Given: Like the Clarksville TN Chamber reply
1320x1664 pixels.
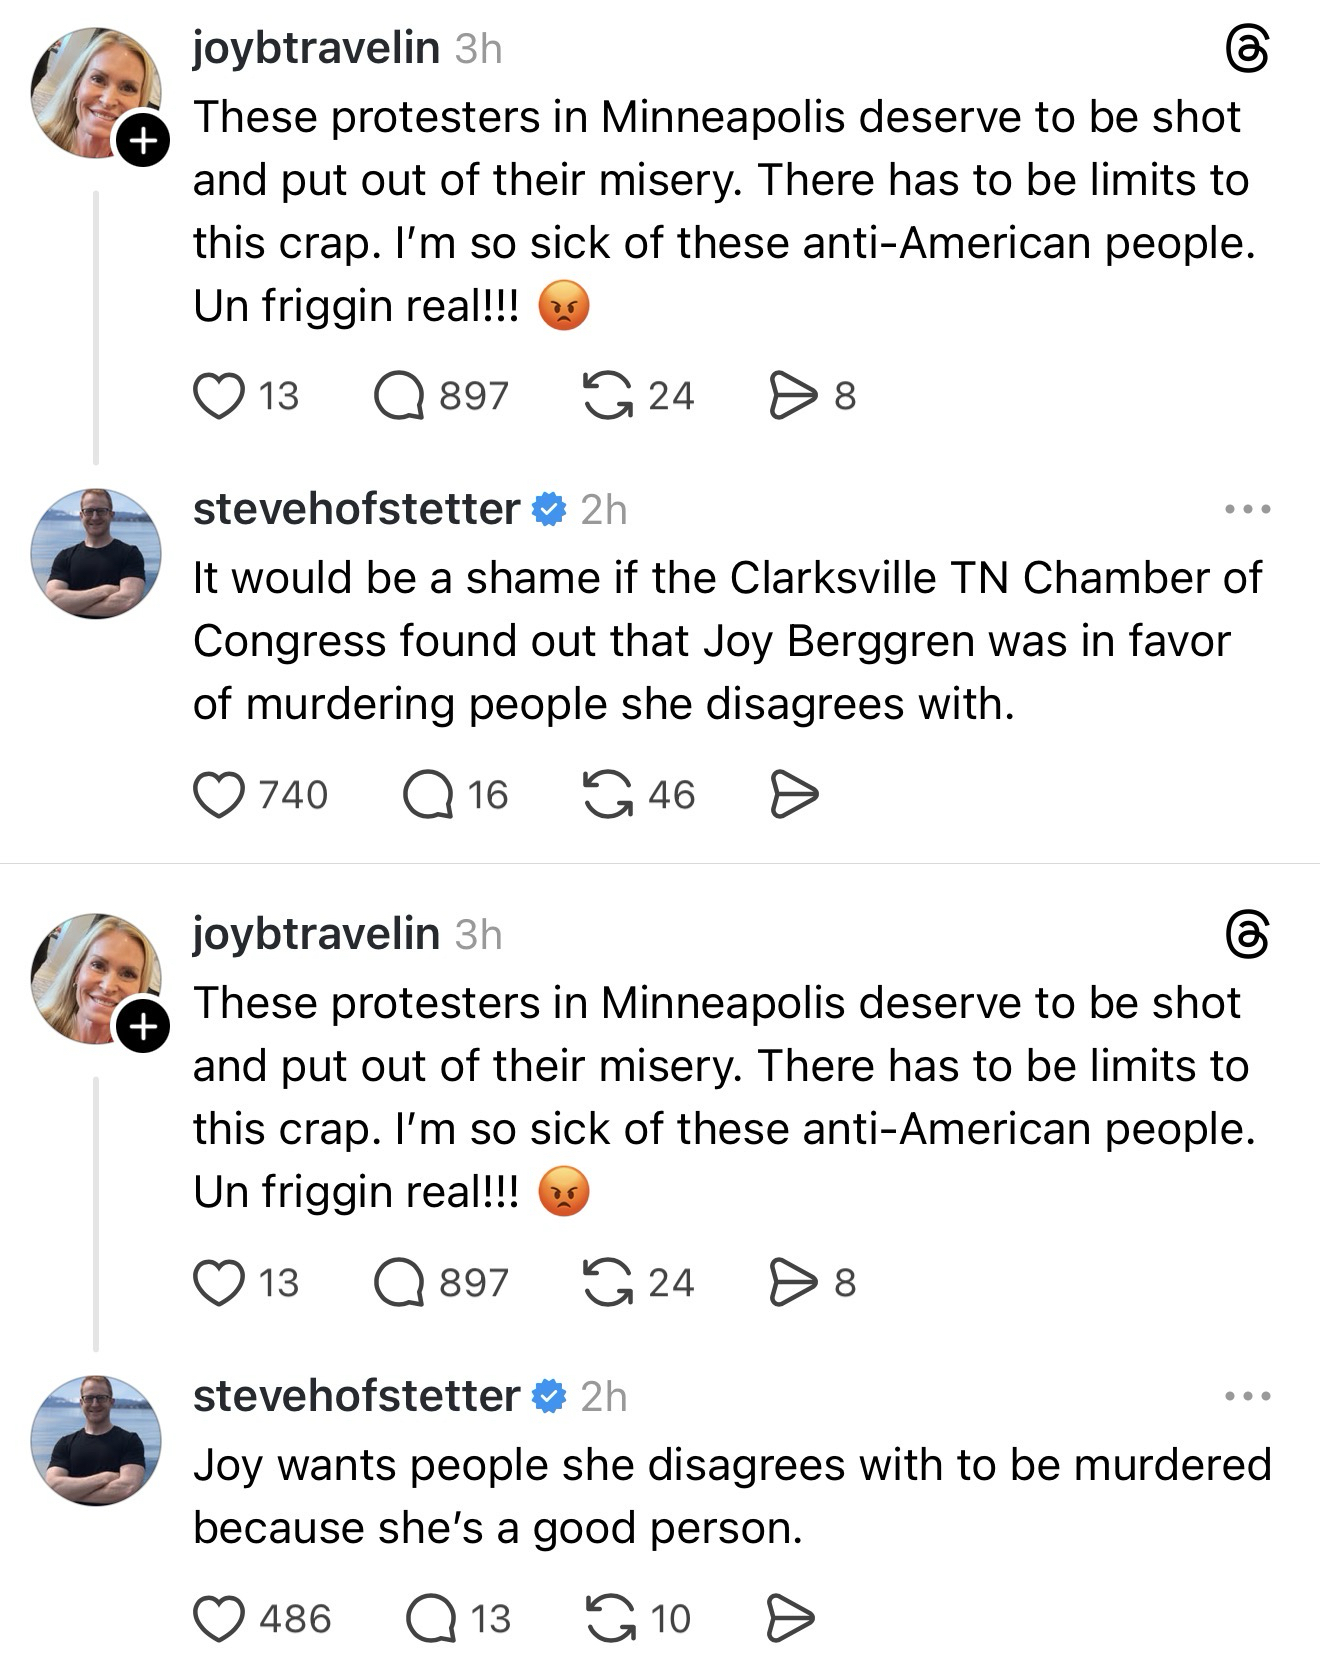Looking at the screenshot, I should (219, 796).
